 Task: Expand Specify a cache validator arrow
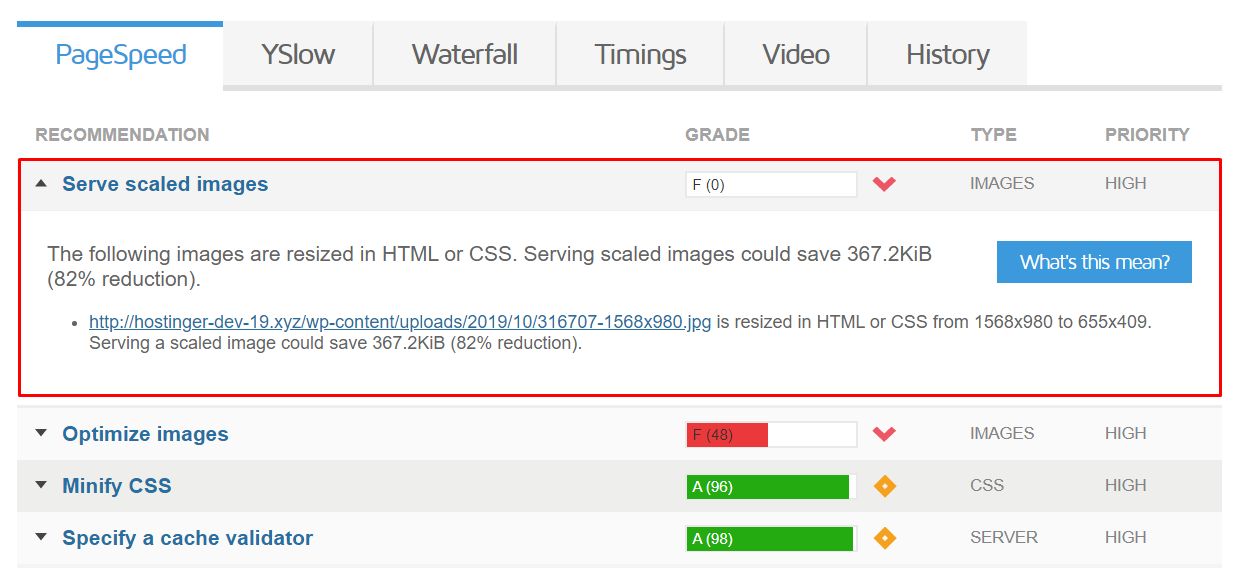pyautogui.click(x=41, y=538)
